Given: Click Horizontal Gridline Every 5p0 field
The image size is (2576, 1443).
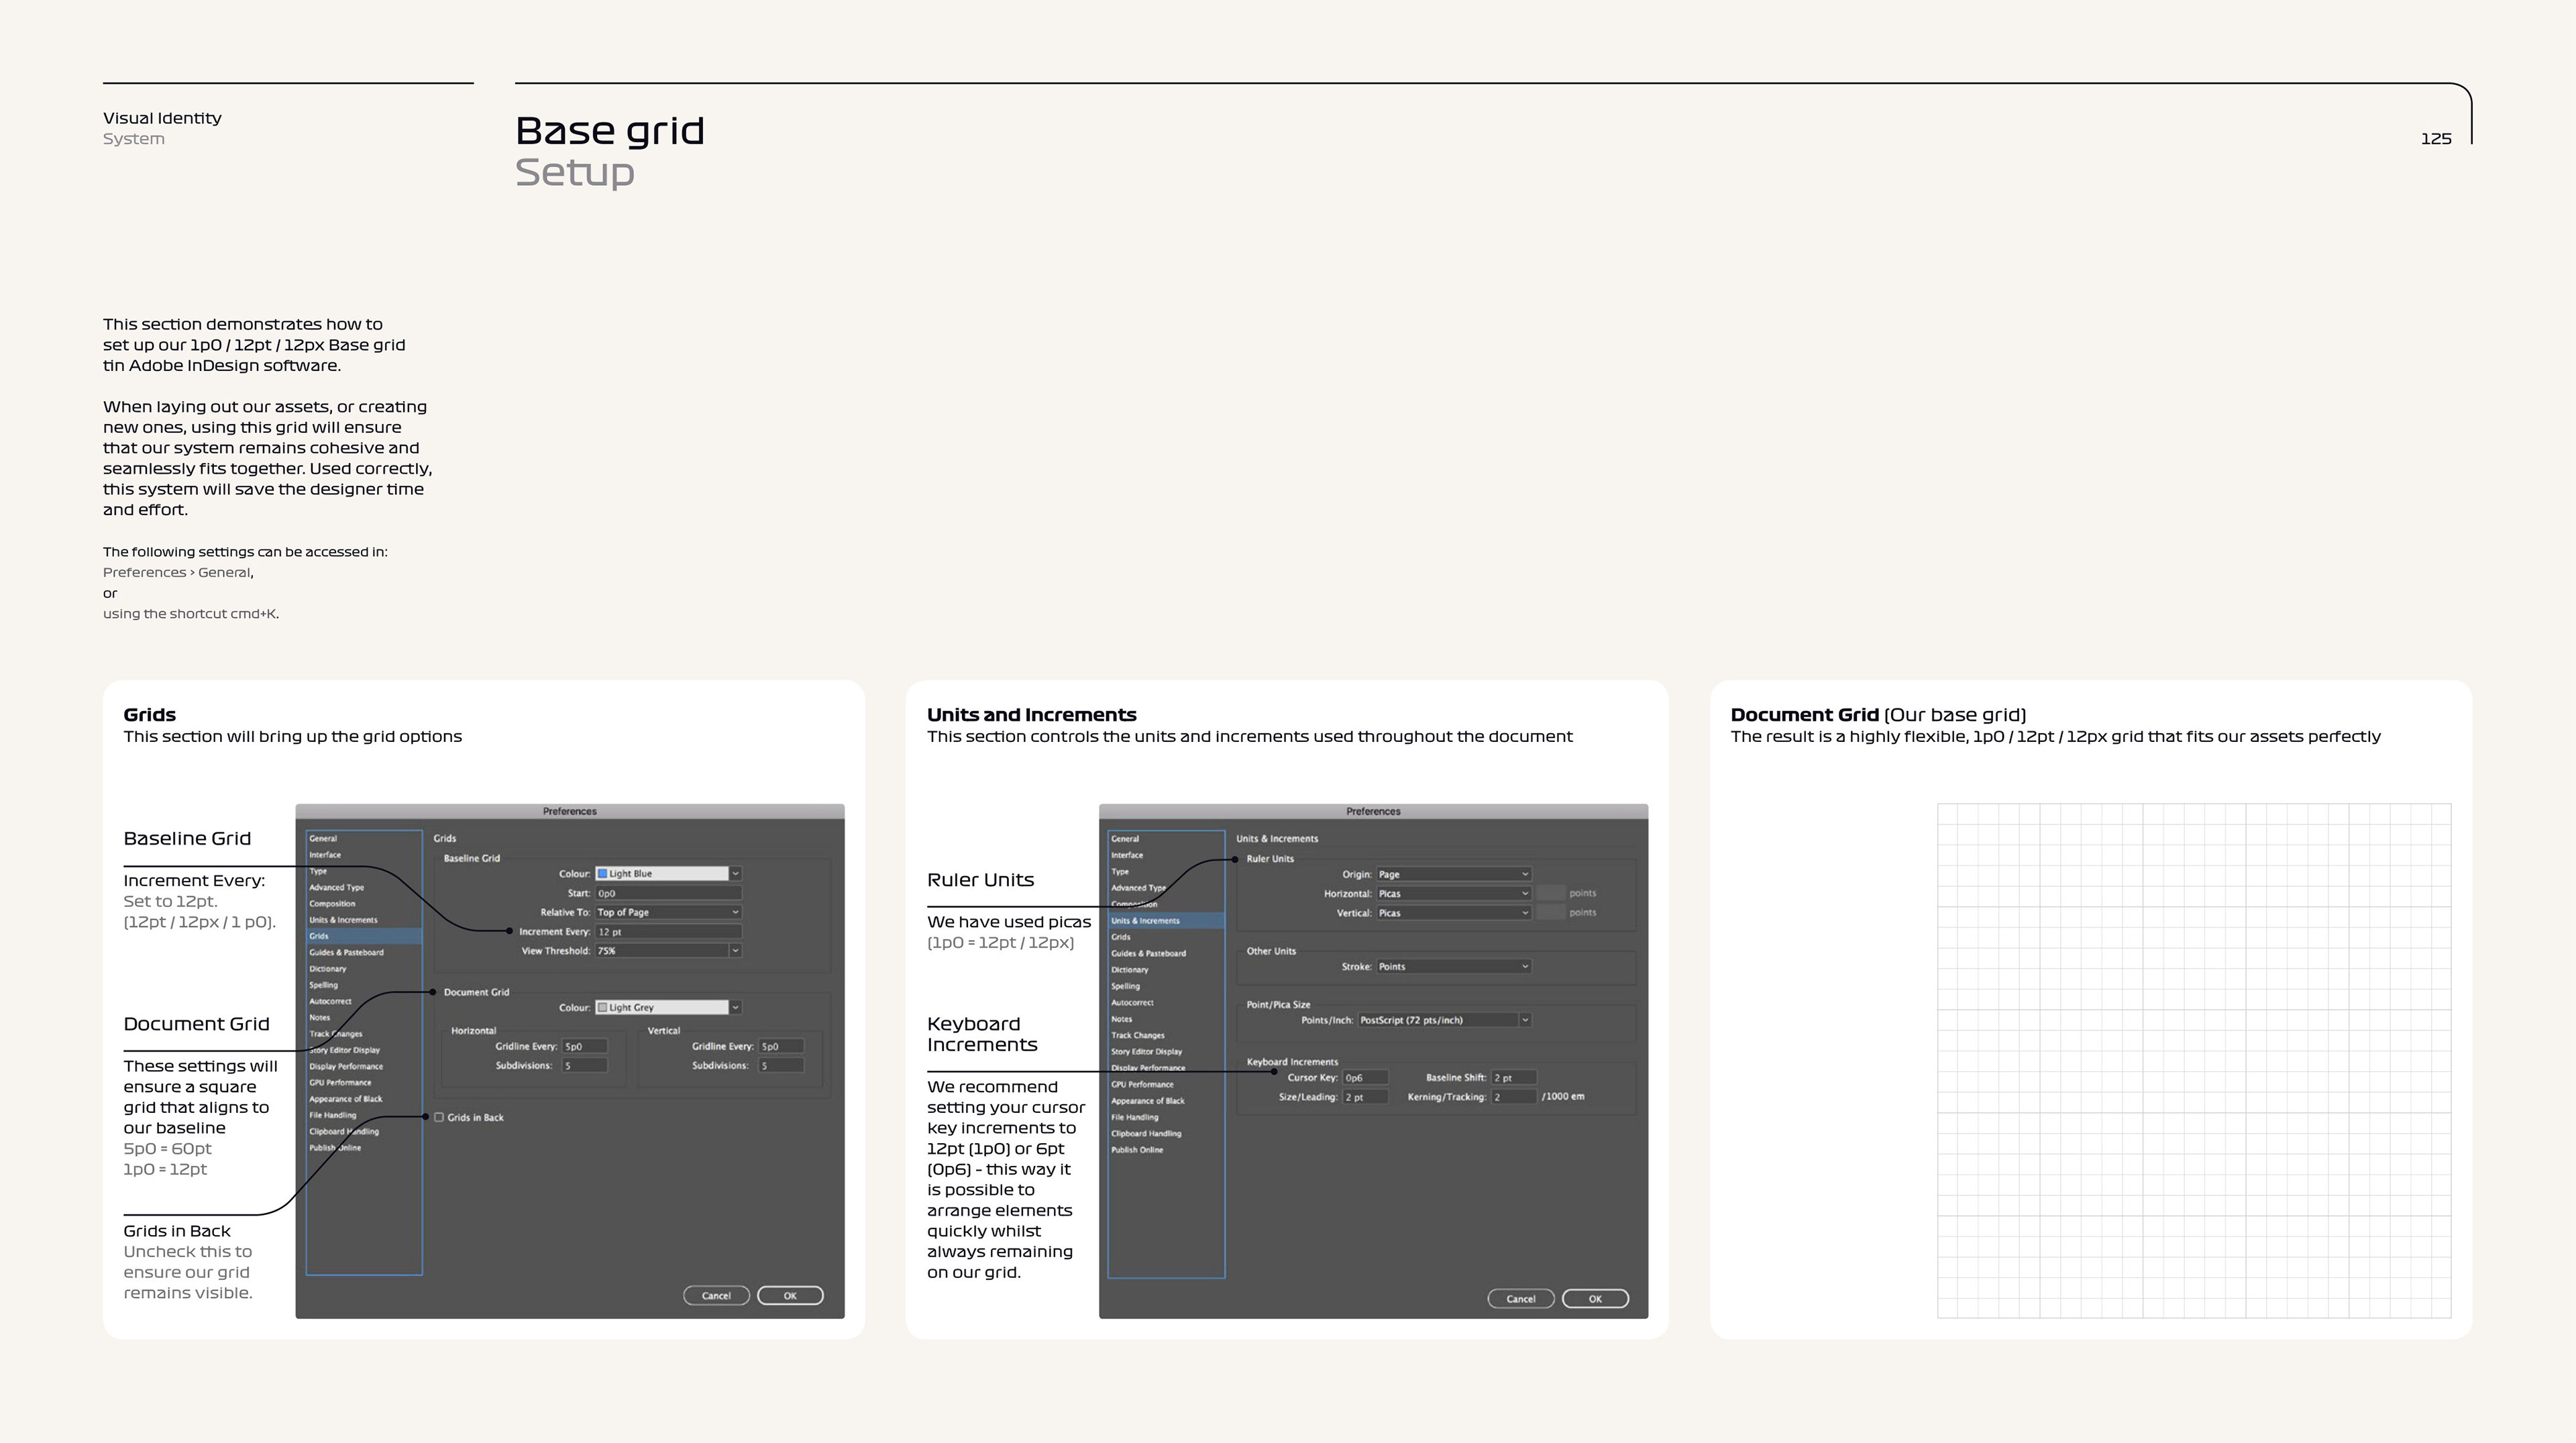Looking at the screenshot, I should 584,1047.
